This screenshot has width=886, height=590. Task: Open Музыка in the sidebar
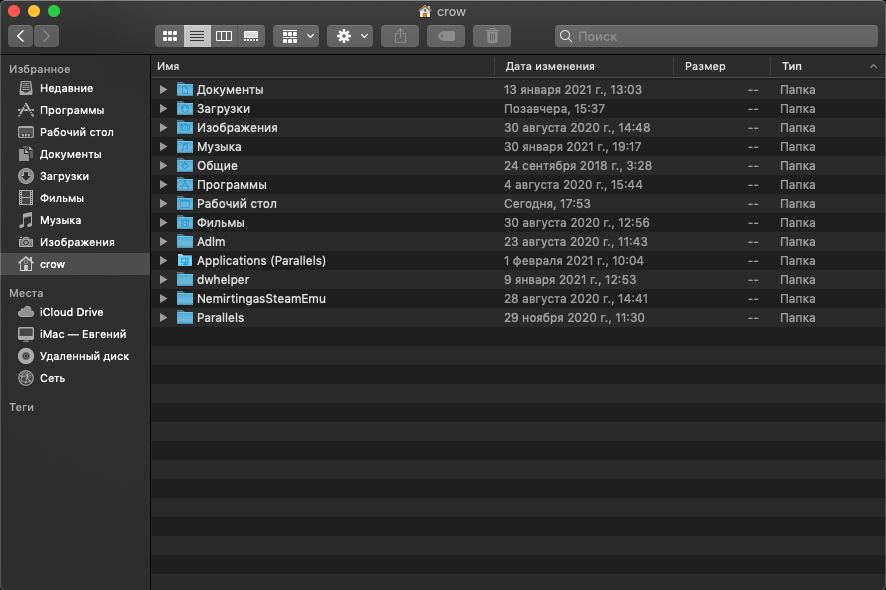(x=75, y=220)
